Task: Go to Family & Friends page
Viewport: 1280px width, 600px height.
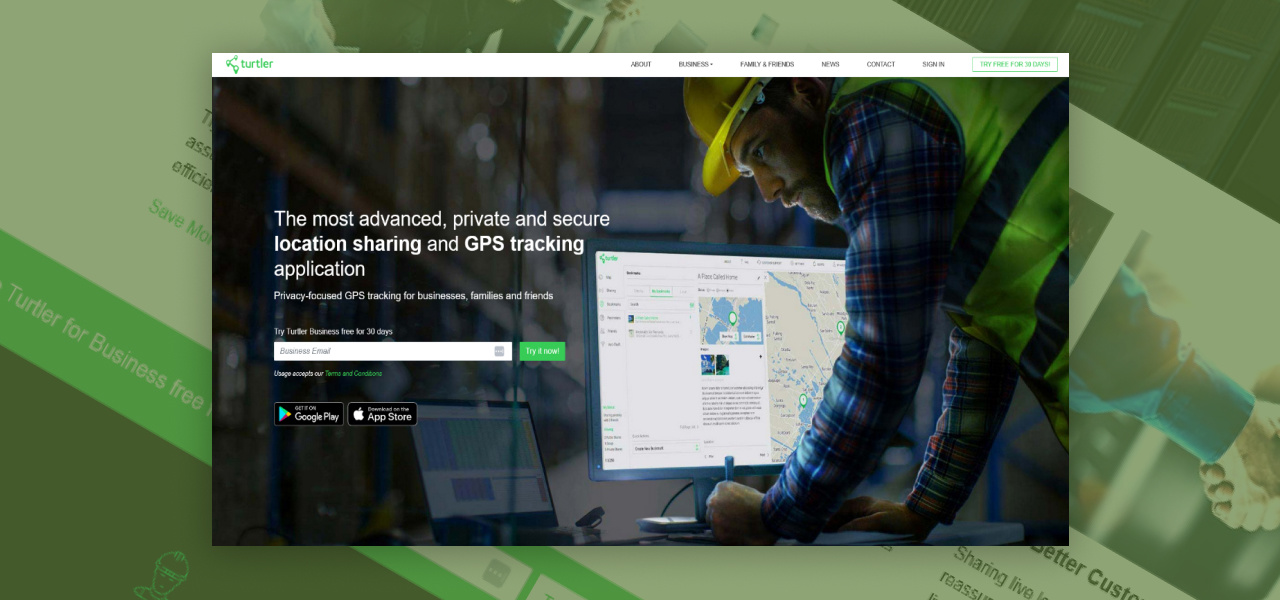Action: tap(767, 64)
